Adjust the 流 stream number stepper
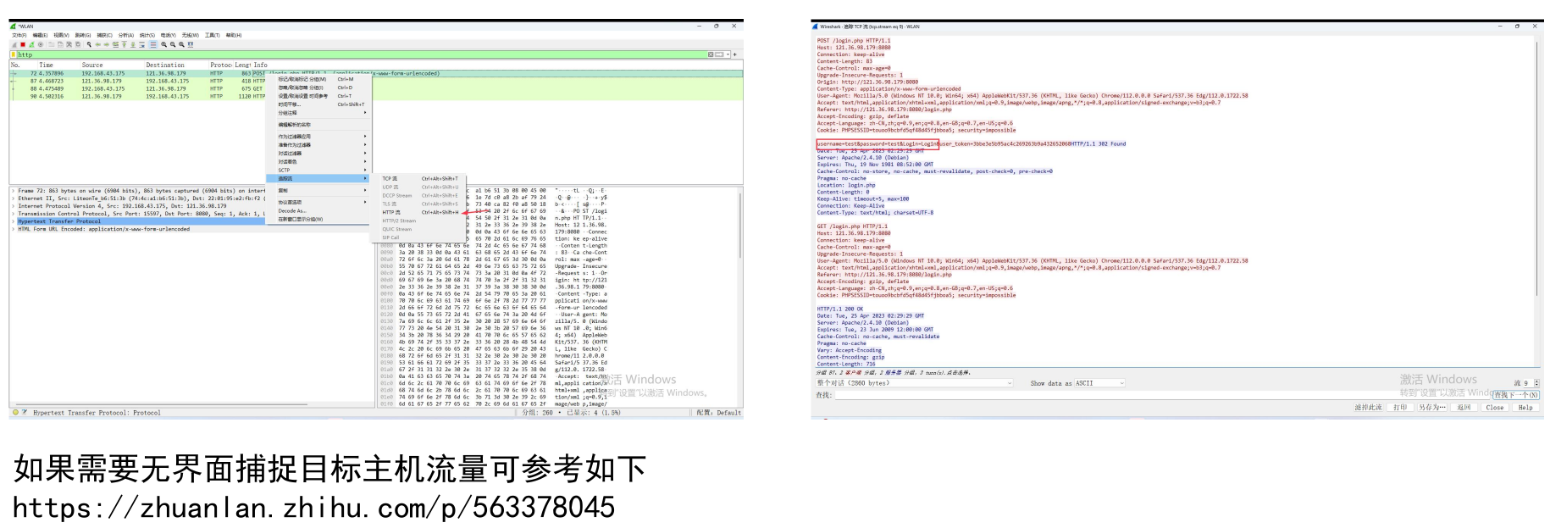 coord(1537,383)
